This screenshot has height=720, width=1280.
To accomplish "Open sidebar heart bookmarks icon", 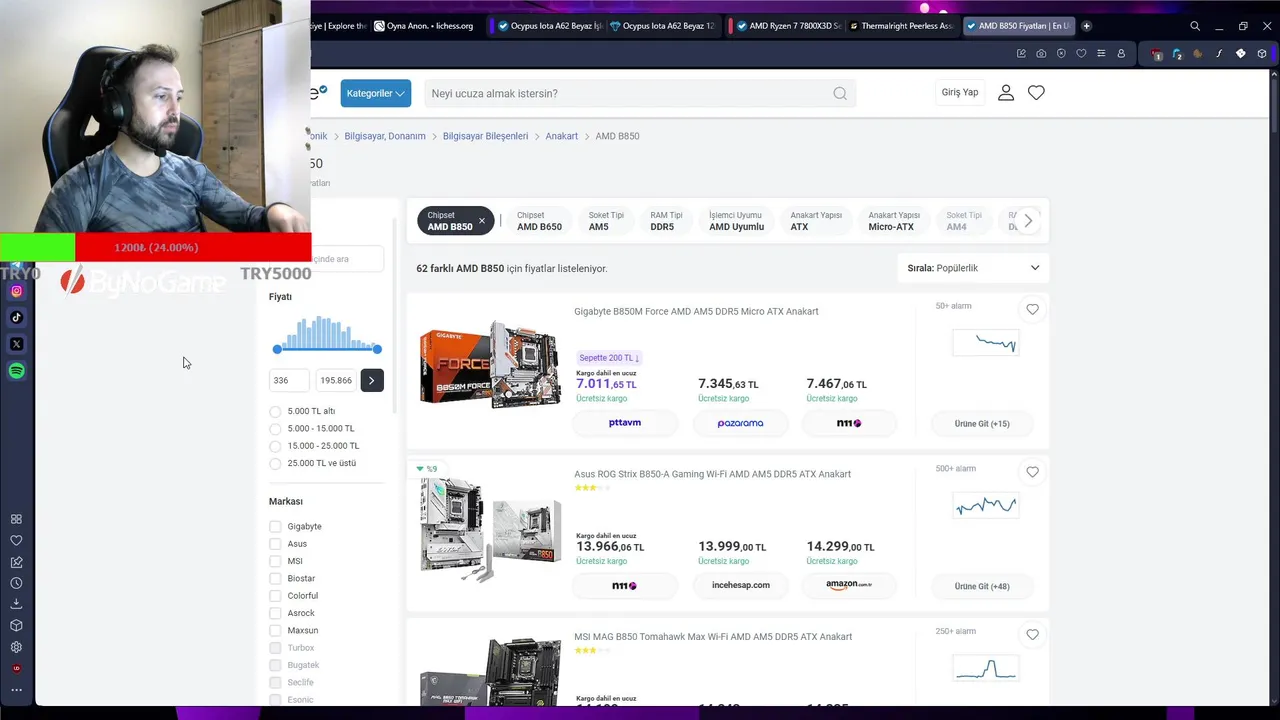I will point(16,540).
